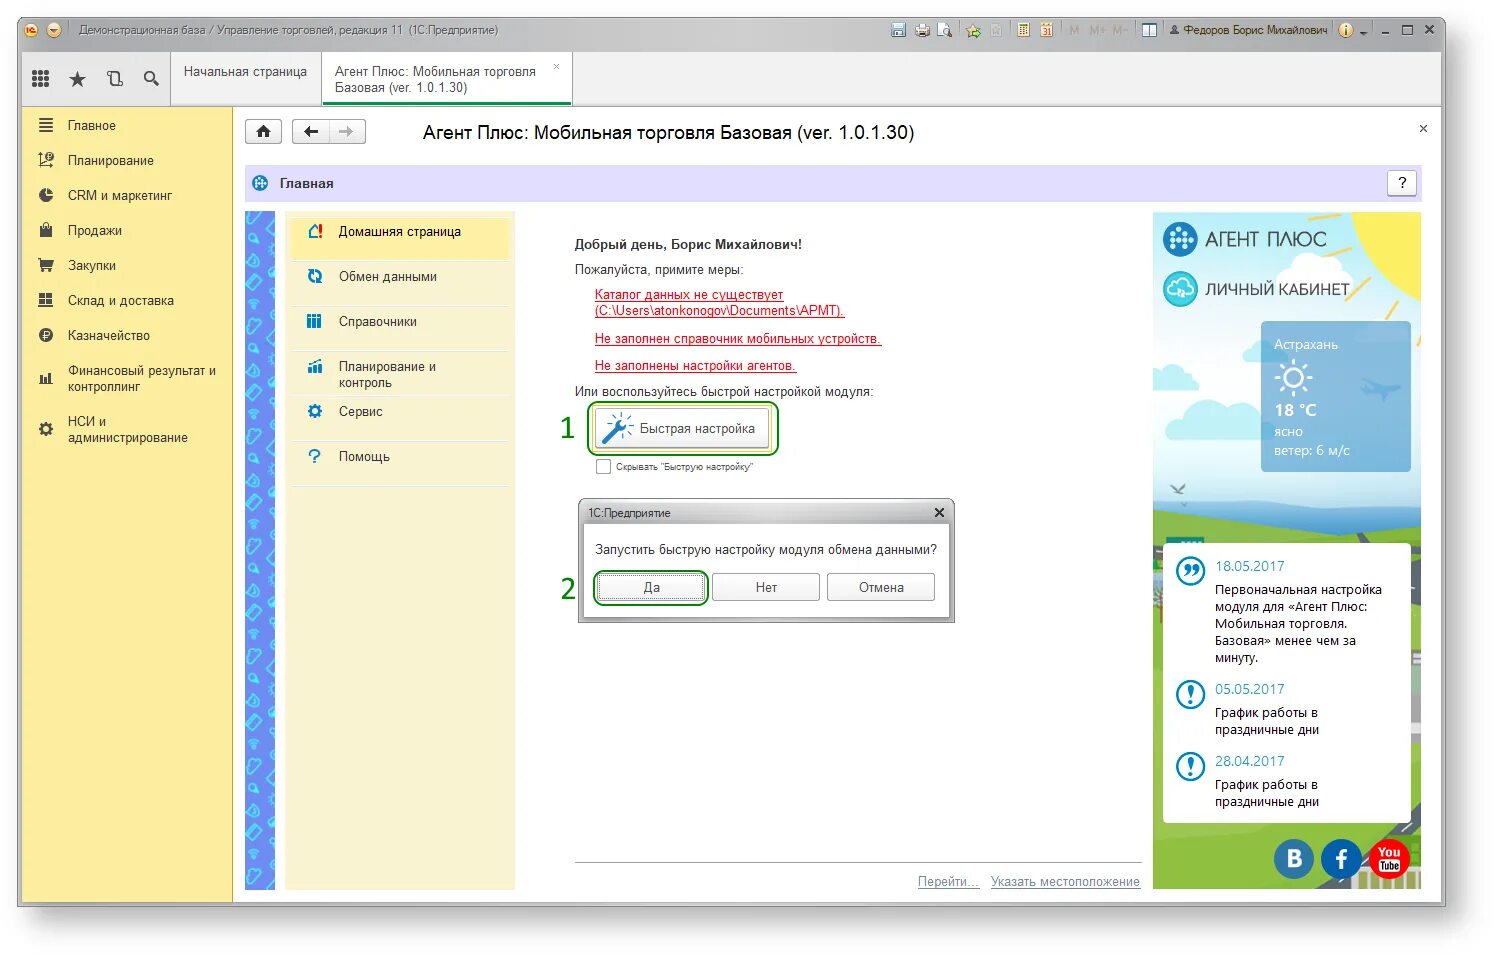1494x955 pixels.
Task: Click the Агент Плюс logo
Action: (1245, 239)
